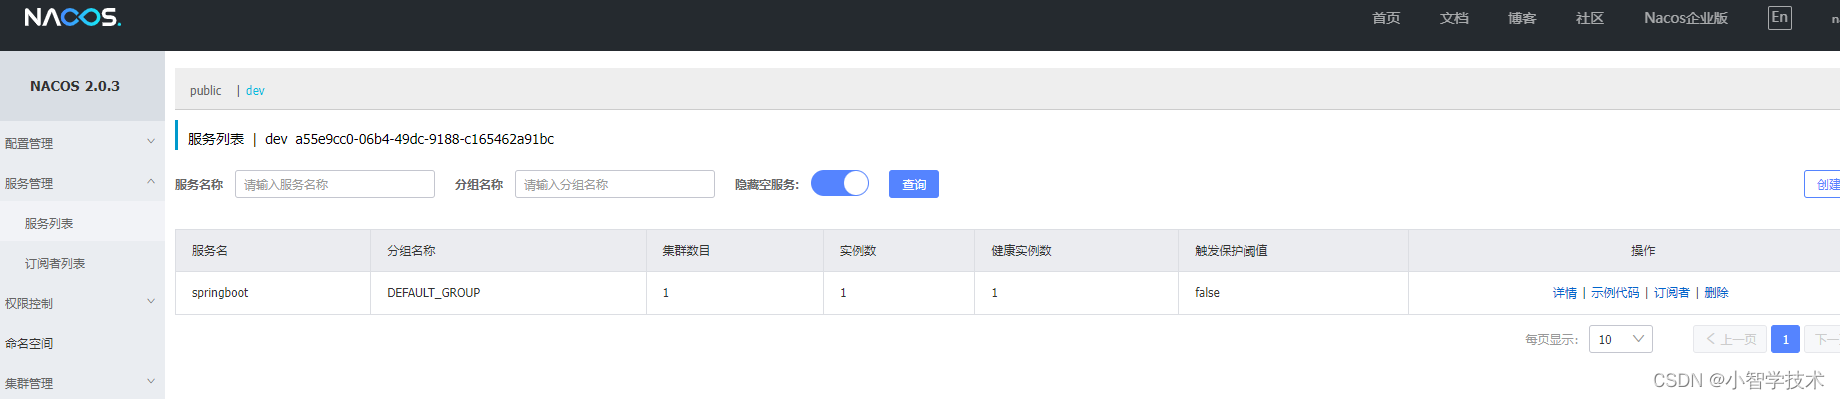The image size is (1840, 399).
Task: Select page 1 in pagination
Action: pos(1785,339)
